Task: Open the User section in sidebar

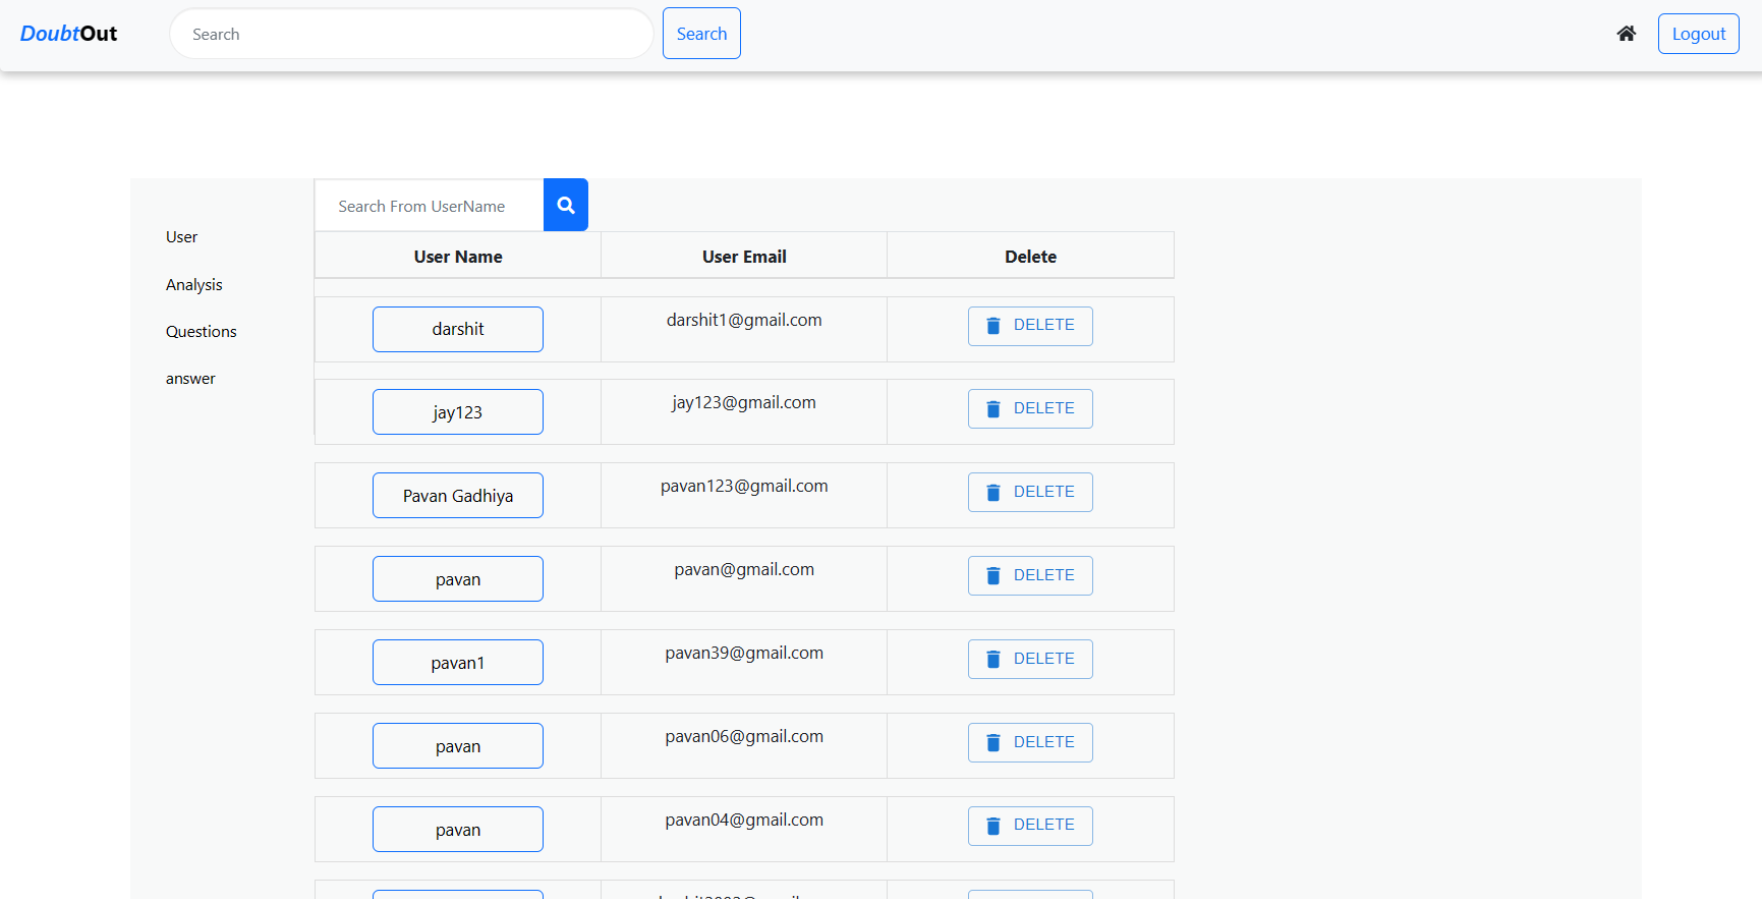Action: [182, 237]
